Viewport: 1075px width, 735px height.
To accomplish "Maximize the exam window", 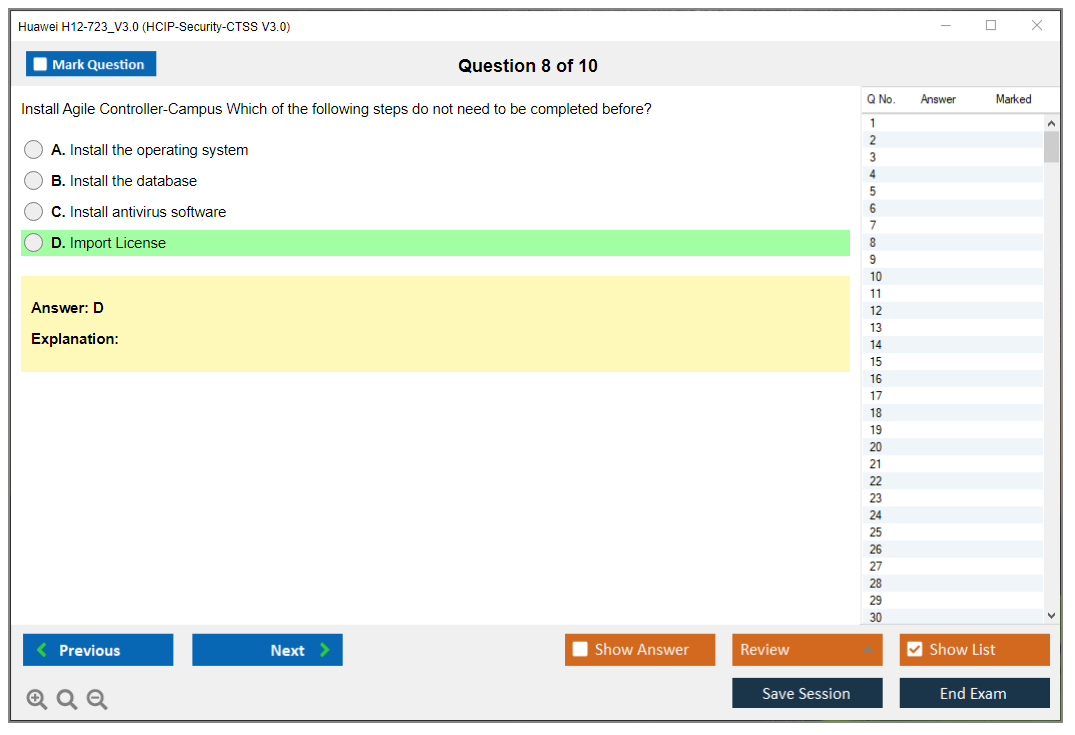I will [x=991, y=26].
